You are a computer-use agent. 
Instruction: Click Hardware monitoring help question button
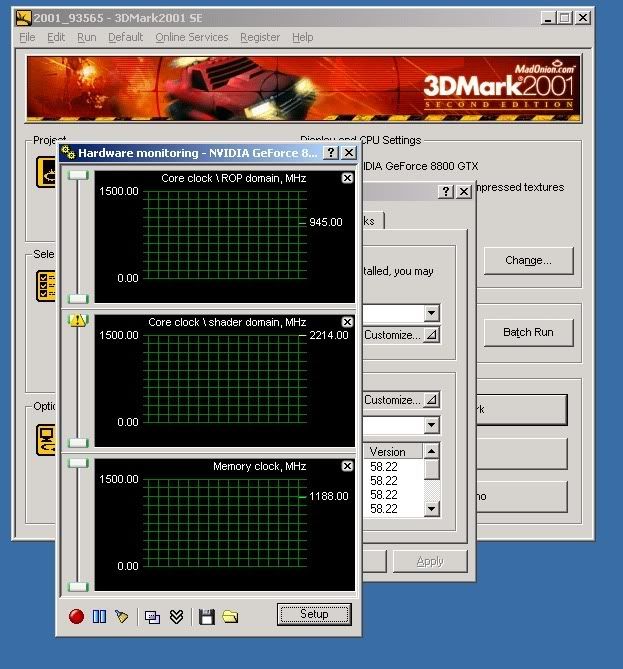tap(331, 153)
